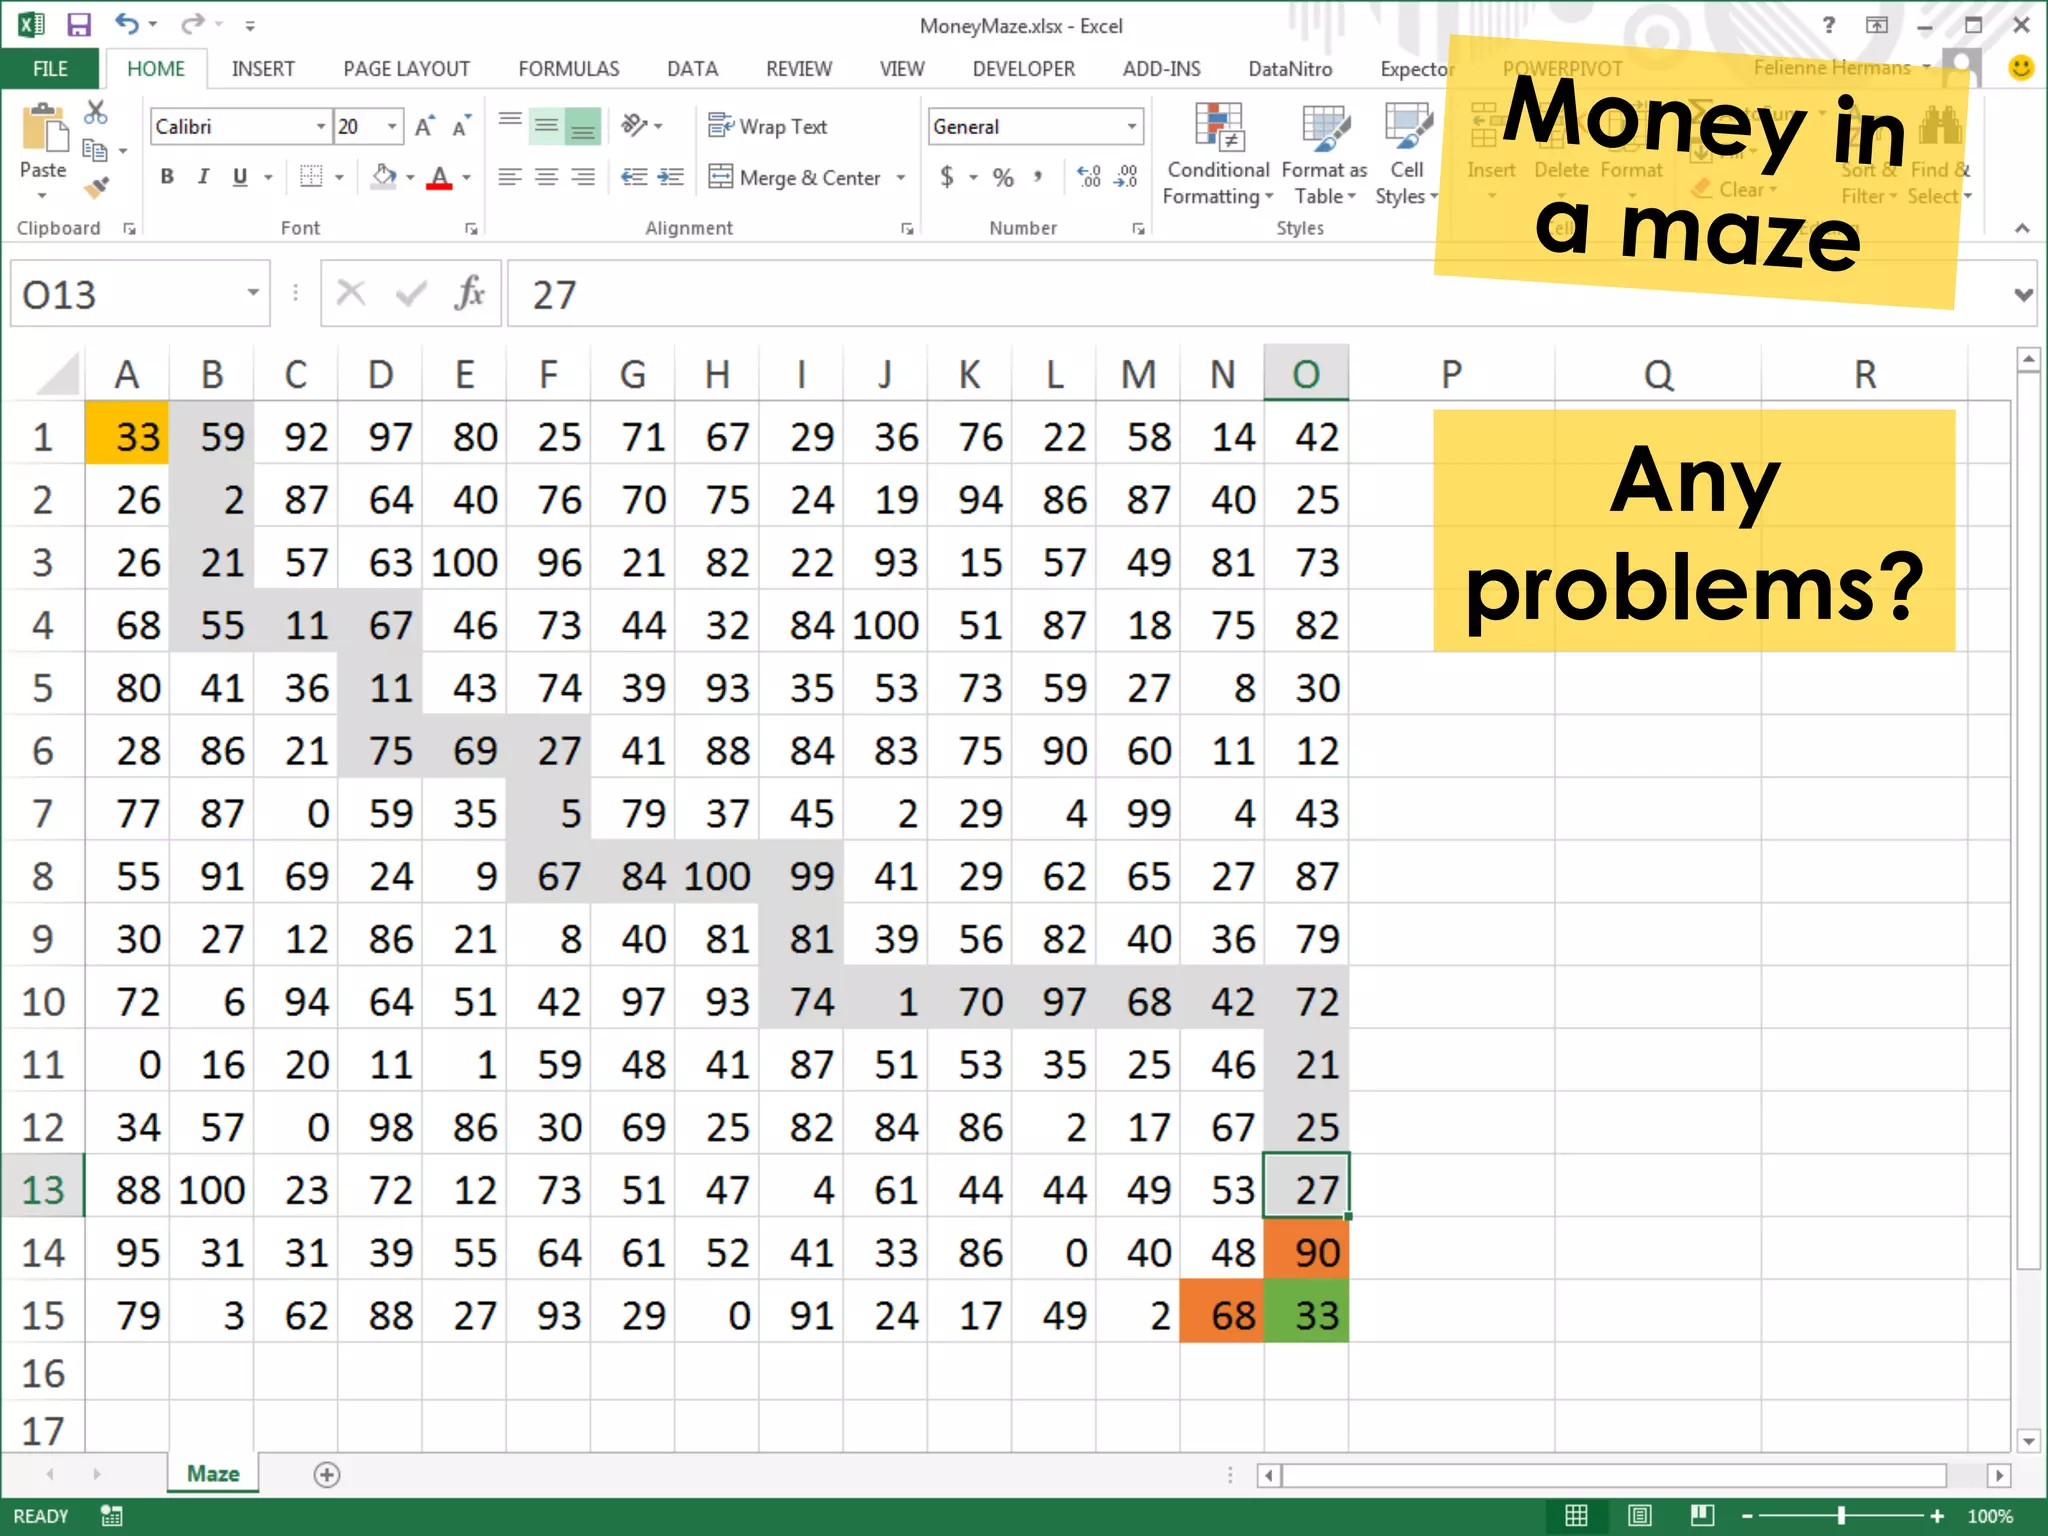2048x1536 pixels.
Task: Click the Percent Style icon
Action: [x=1003, y=178]
